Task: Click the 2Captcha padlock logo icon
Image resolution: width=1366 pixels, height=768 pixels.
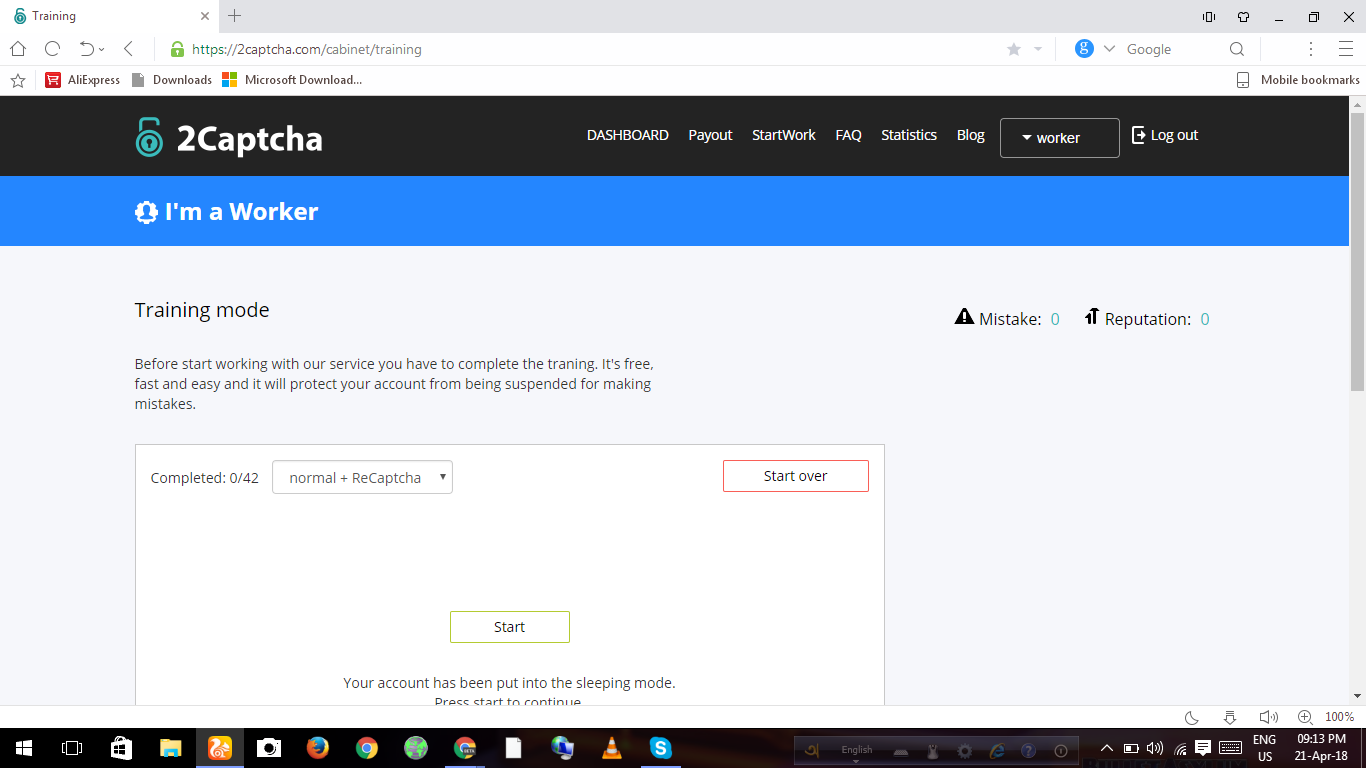Action: pyautogui.click(x=149, y=137)
